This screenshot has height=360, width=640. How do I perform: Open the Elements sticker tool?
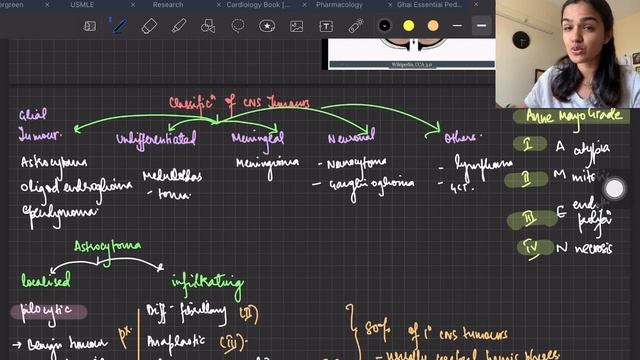pos(267,26)
